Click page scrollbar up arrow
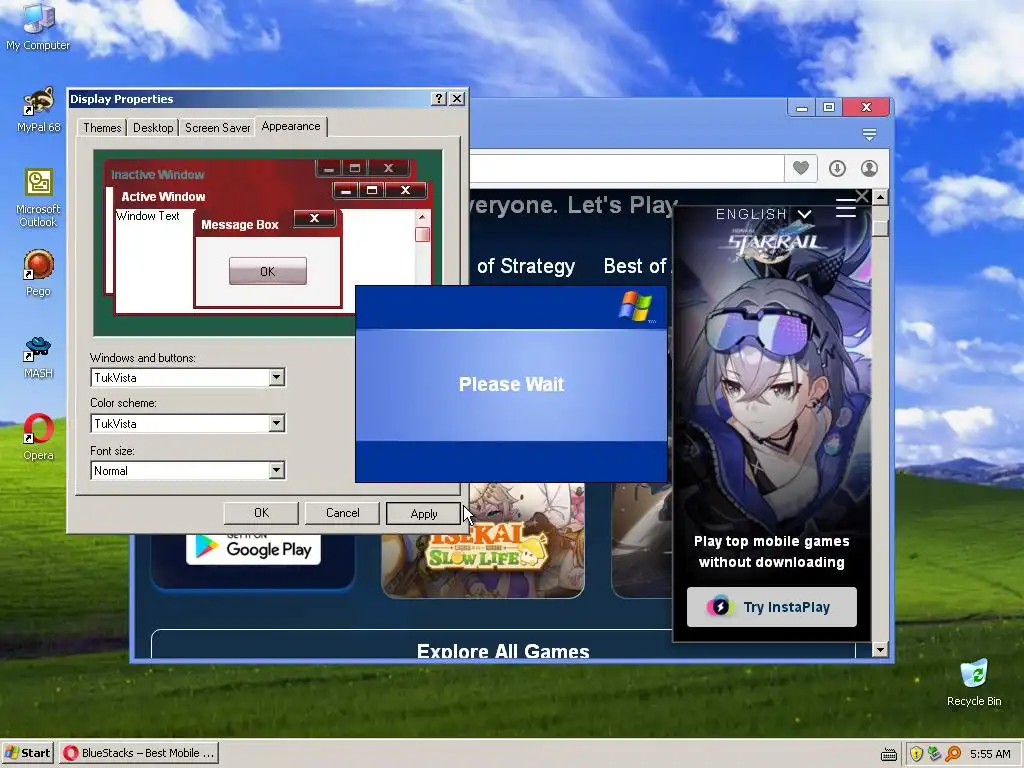Screen dimensions: 1024x768 [x=880, y=197]
